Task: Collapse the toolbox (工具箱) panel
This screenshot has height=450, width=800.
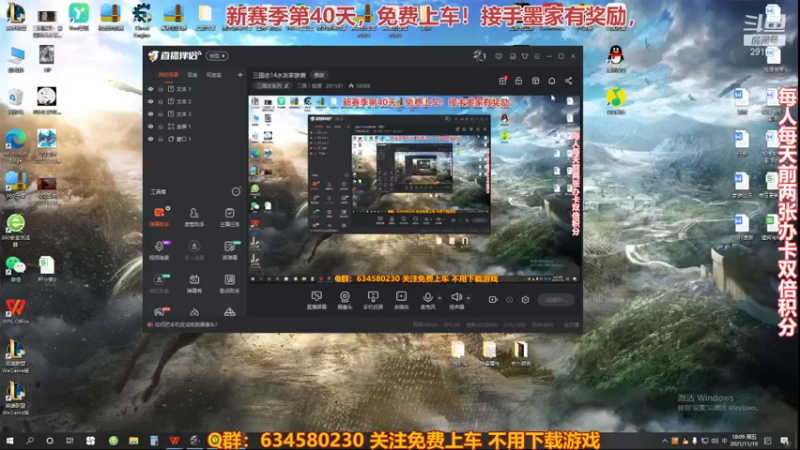Action: point(236,192)
